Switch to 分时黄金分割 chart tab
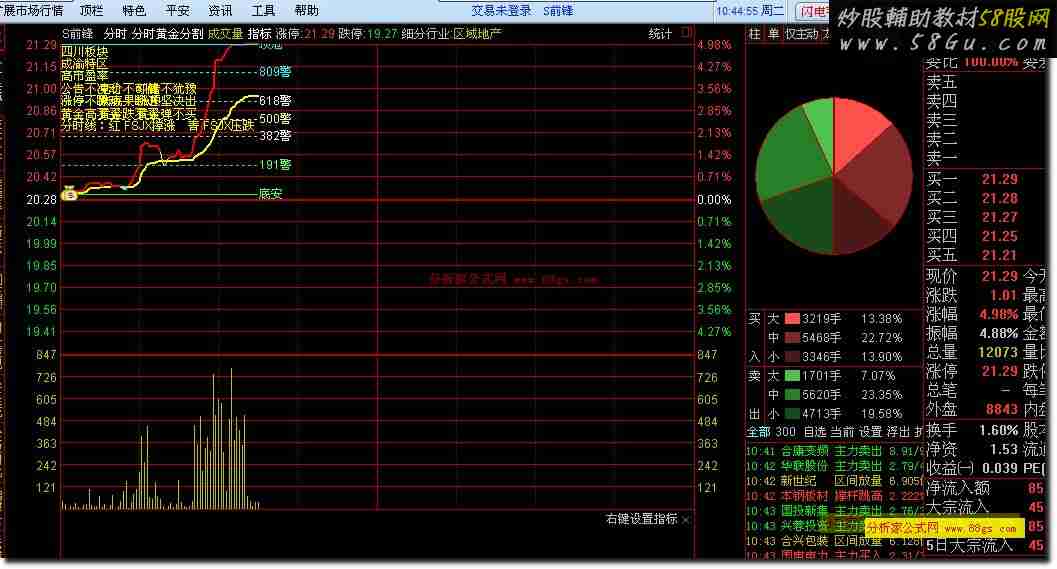The image size is (1057, 569). tap(167, 34)
